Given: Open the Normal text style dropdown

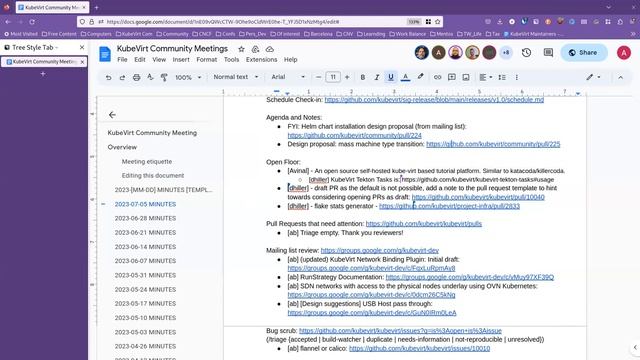Looking at the screenshot, I should point(236,77).
